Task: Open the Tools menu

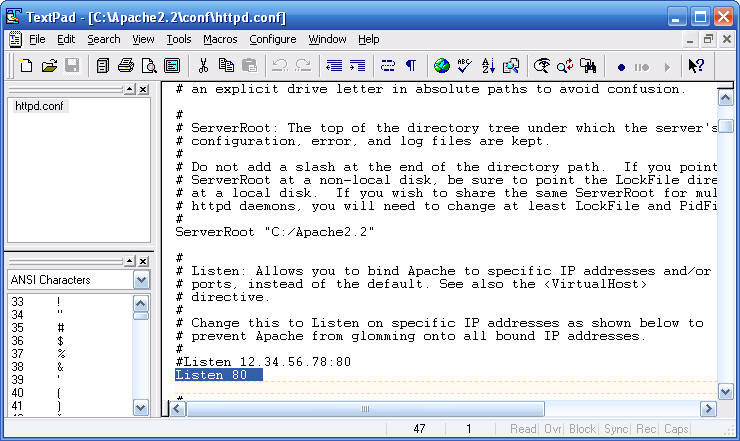Action: pos(179,39)
